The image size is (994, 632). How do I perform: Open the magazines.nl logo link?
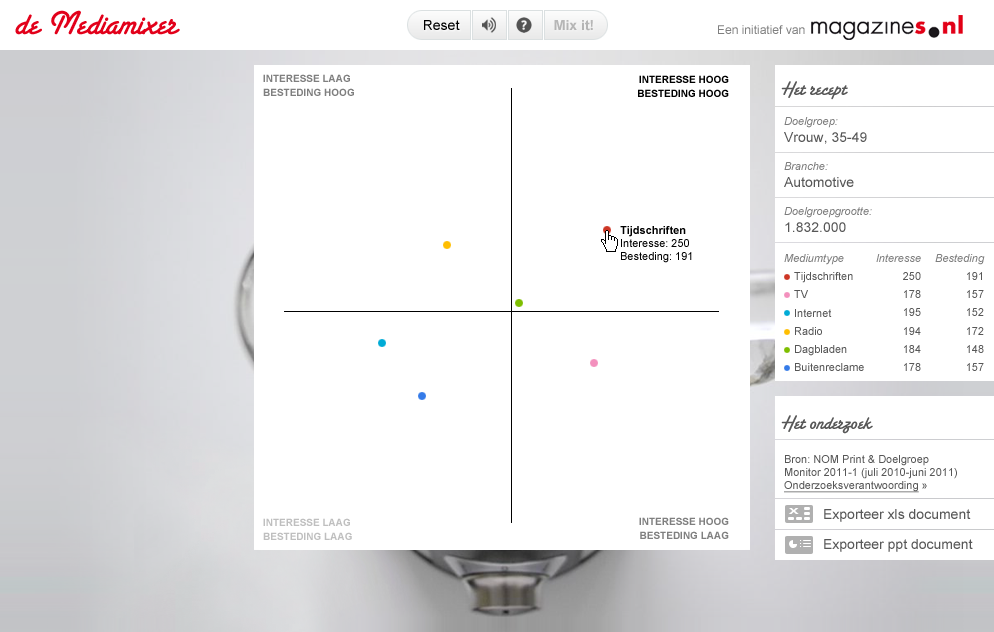coord(886,27)
